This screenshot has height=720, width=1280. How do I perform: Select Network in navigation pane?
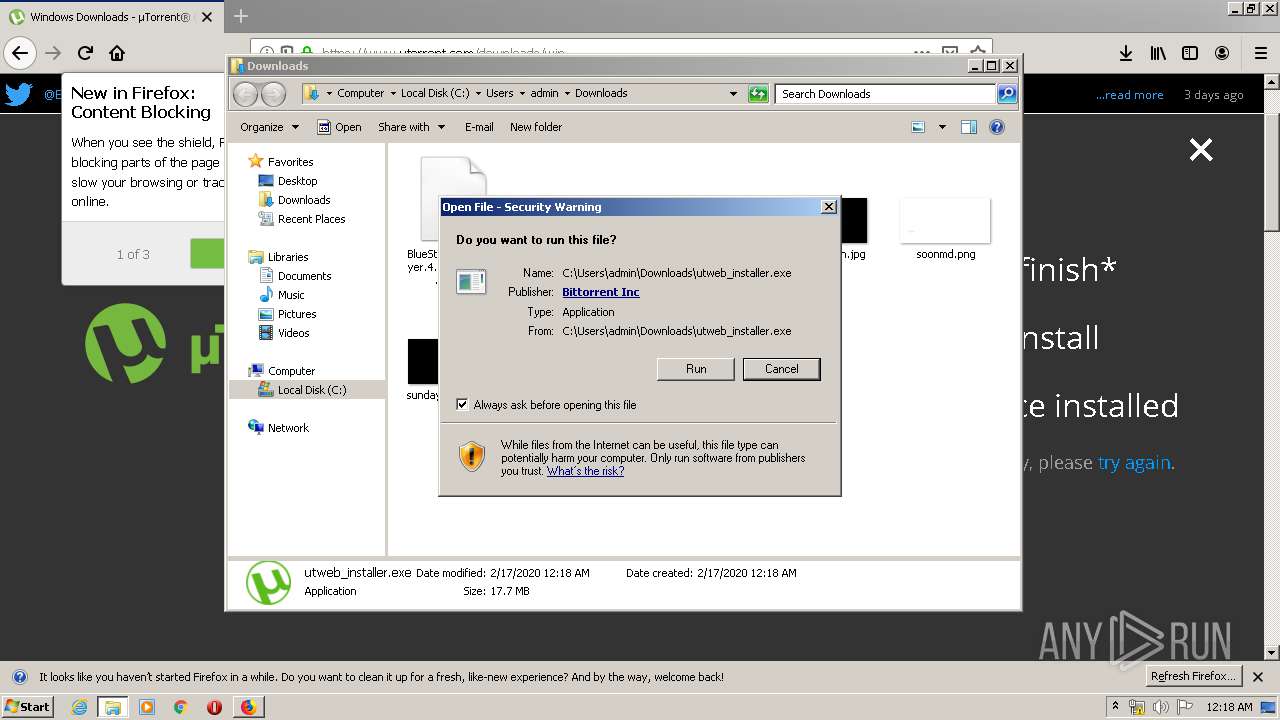click(288, 428)
